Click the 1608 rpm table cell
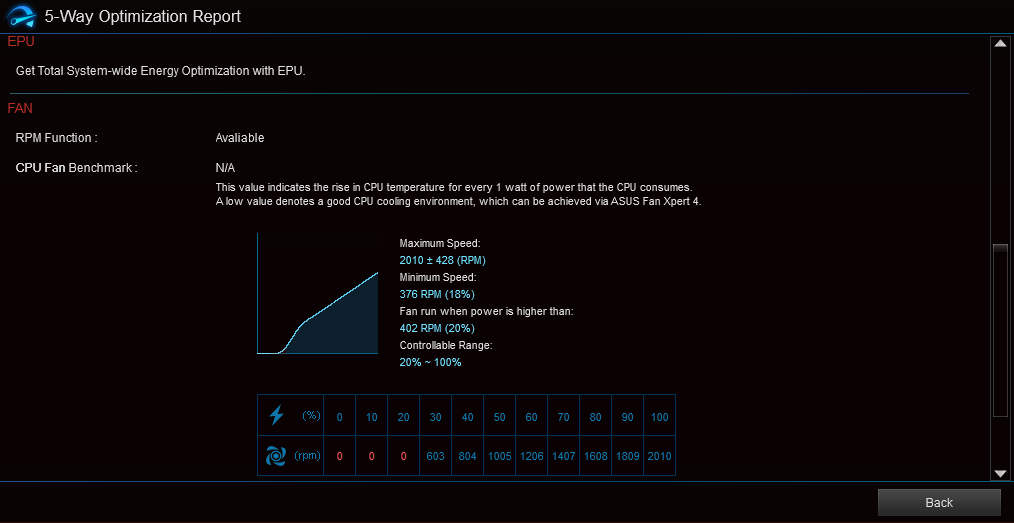 point(596,456)
